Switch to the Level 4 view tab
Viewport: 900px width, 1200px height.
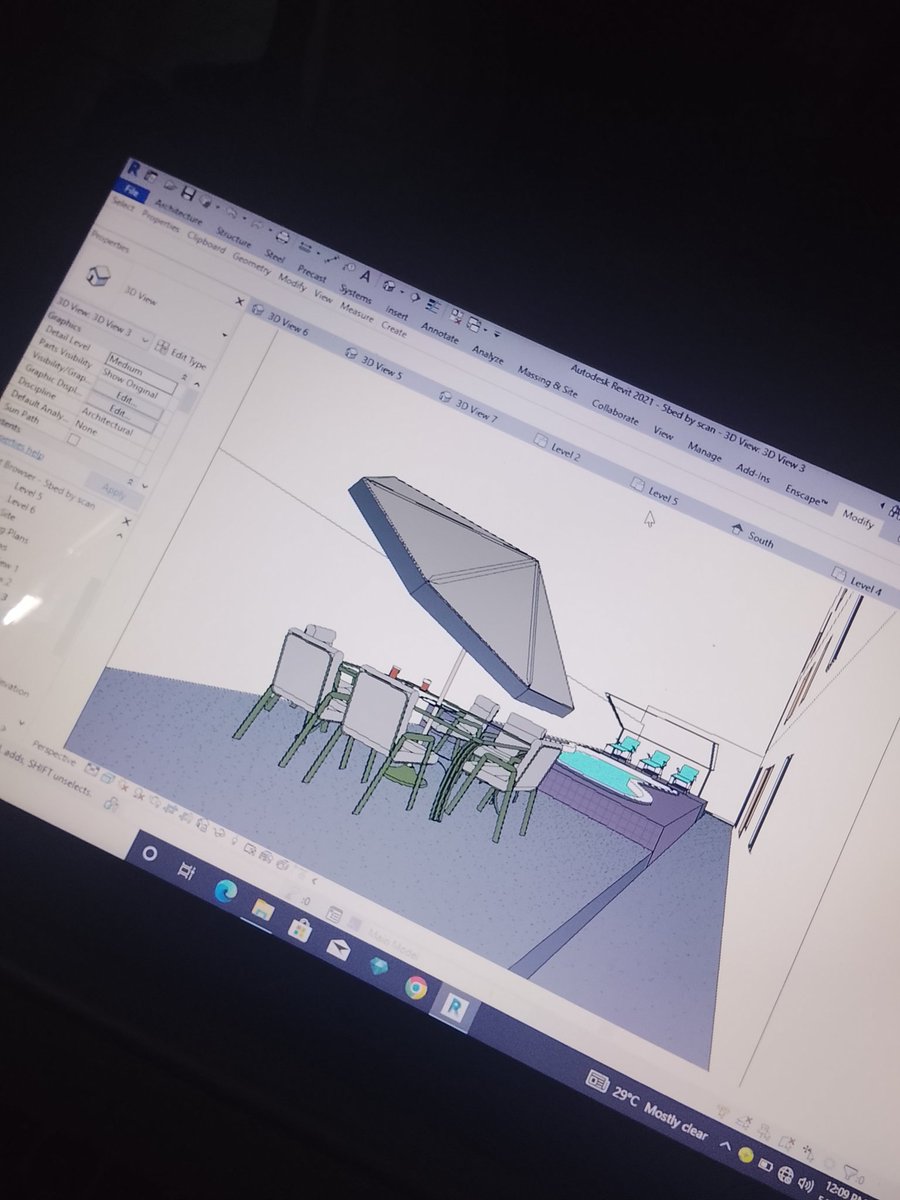coord(857,580)
